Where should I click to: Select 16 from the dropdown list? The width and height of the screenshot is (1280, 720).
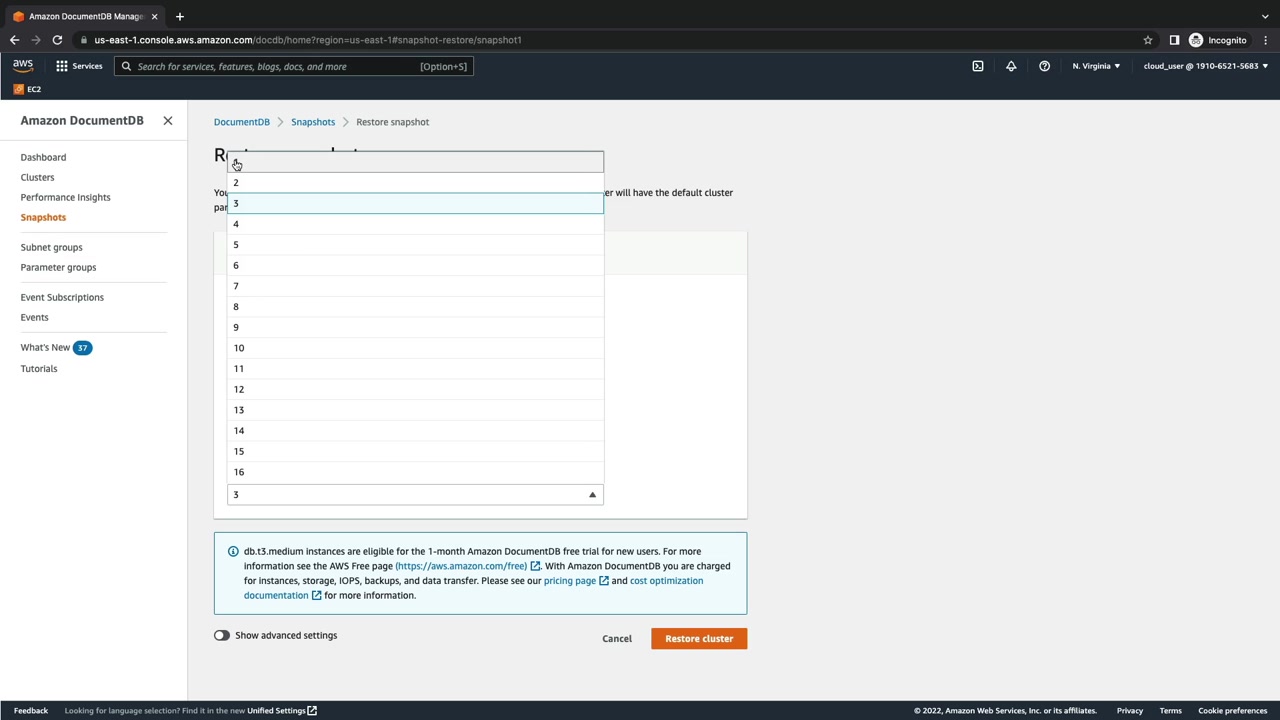coord(415,472)
